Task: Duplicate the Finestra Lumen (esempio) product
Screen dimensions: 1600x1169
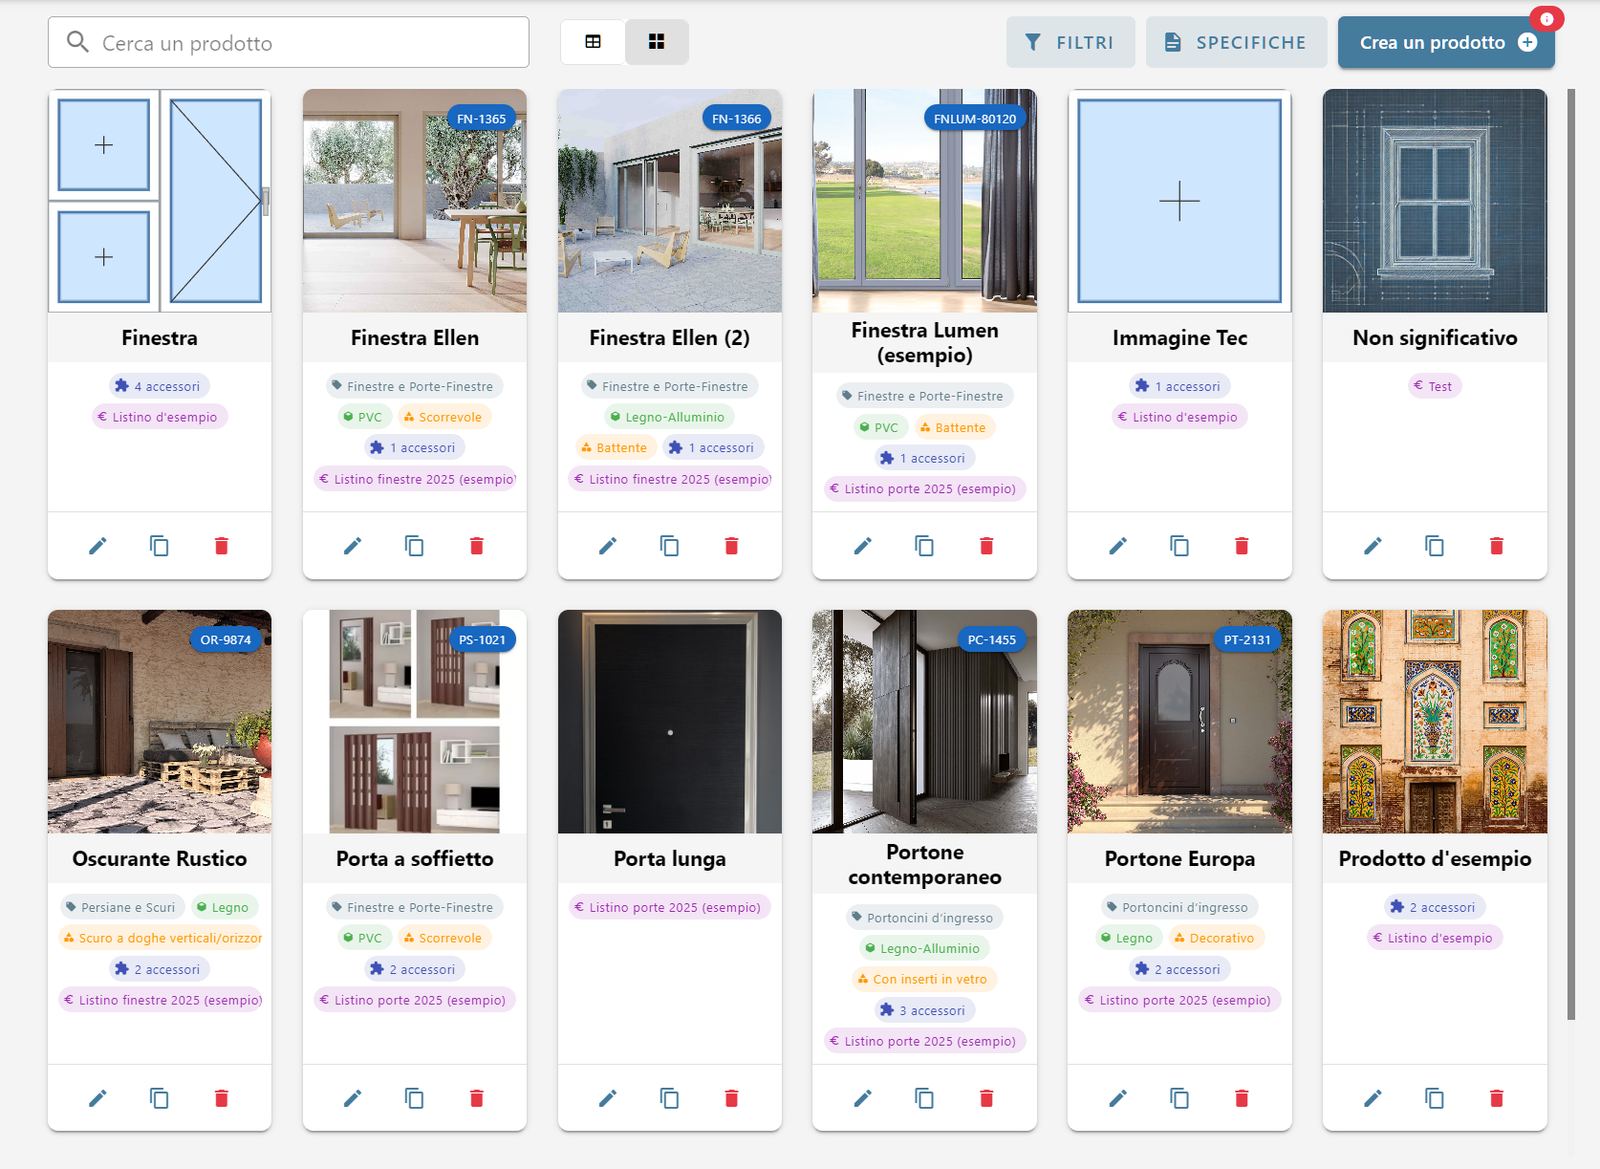Action: click(924, 546)
